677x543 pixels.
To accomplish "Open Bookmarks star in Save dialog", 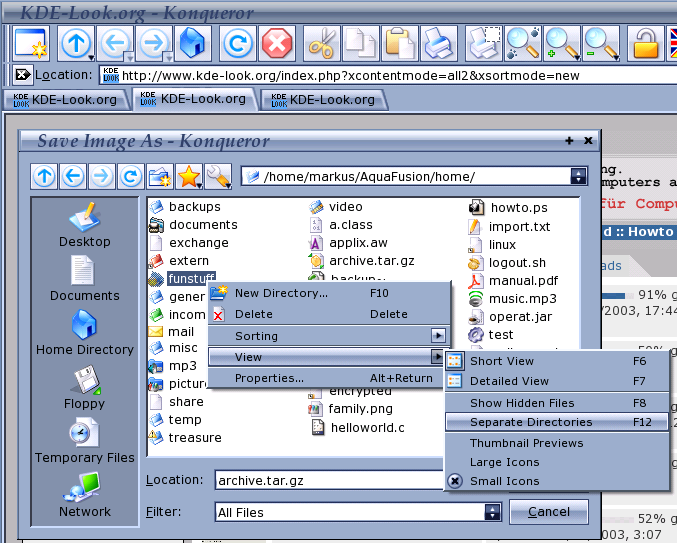I will 189,176.
